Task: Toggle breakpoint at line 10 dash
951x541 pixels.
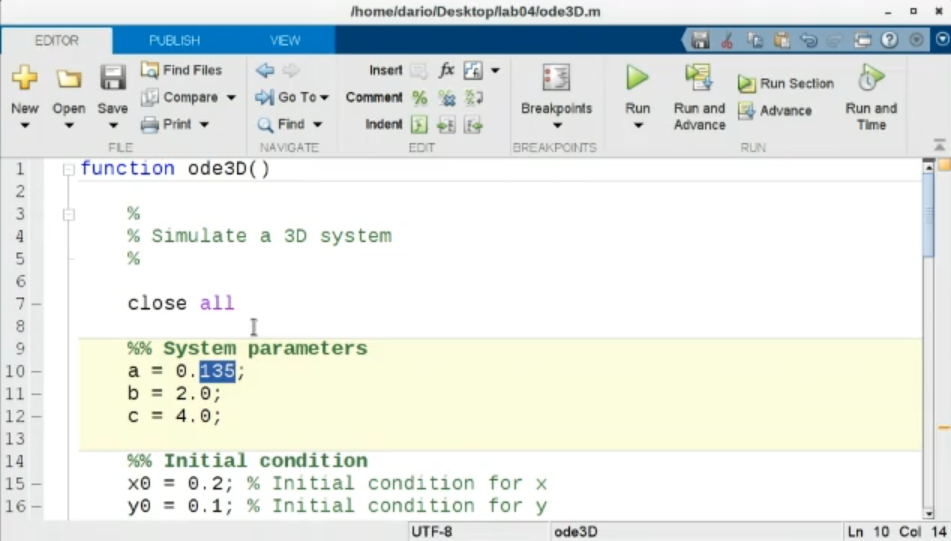Action: (36, 372)
